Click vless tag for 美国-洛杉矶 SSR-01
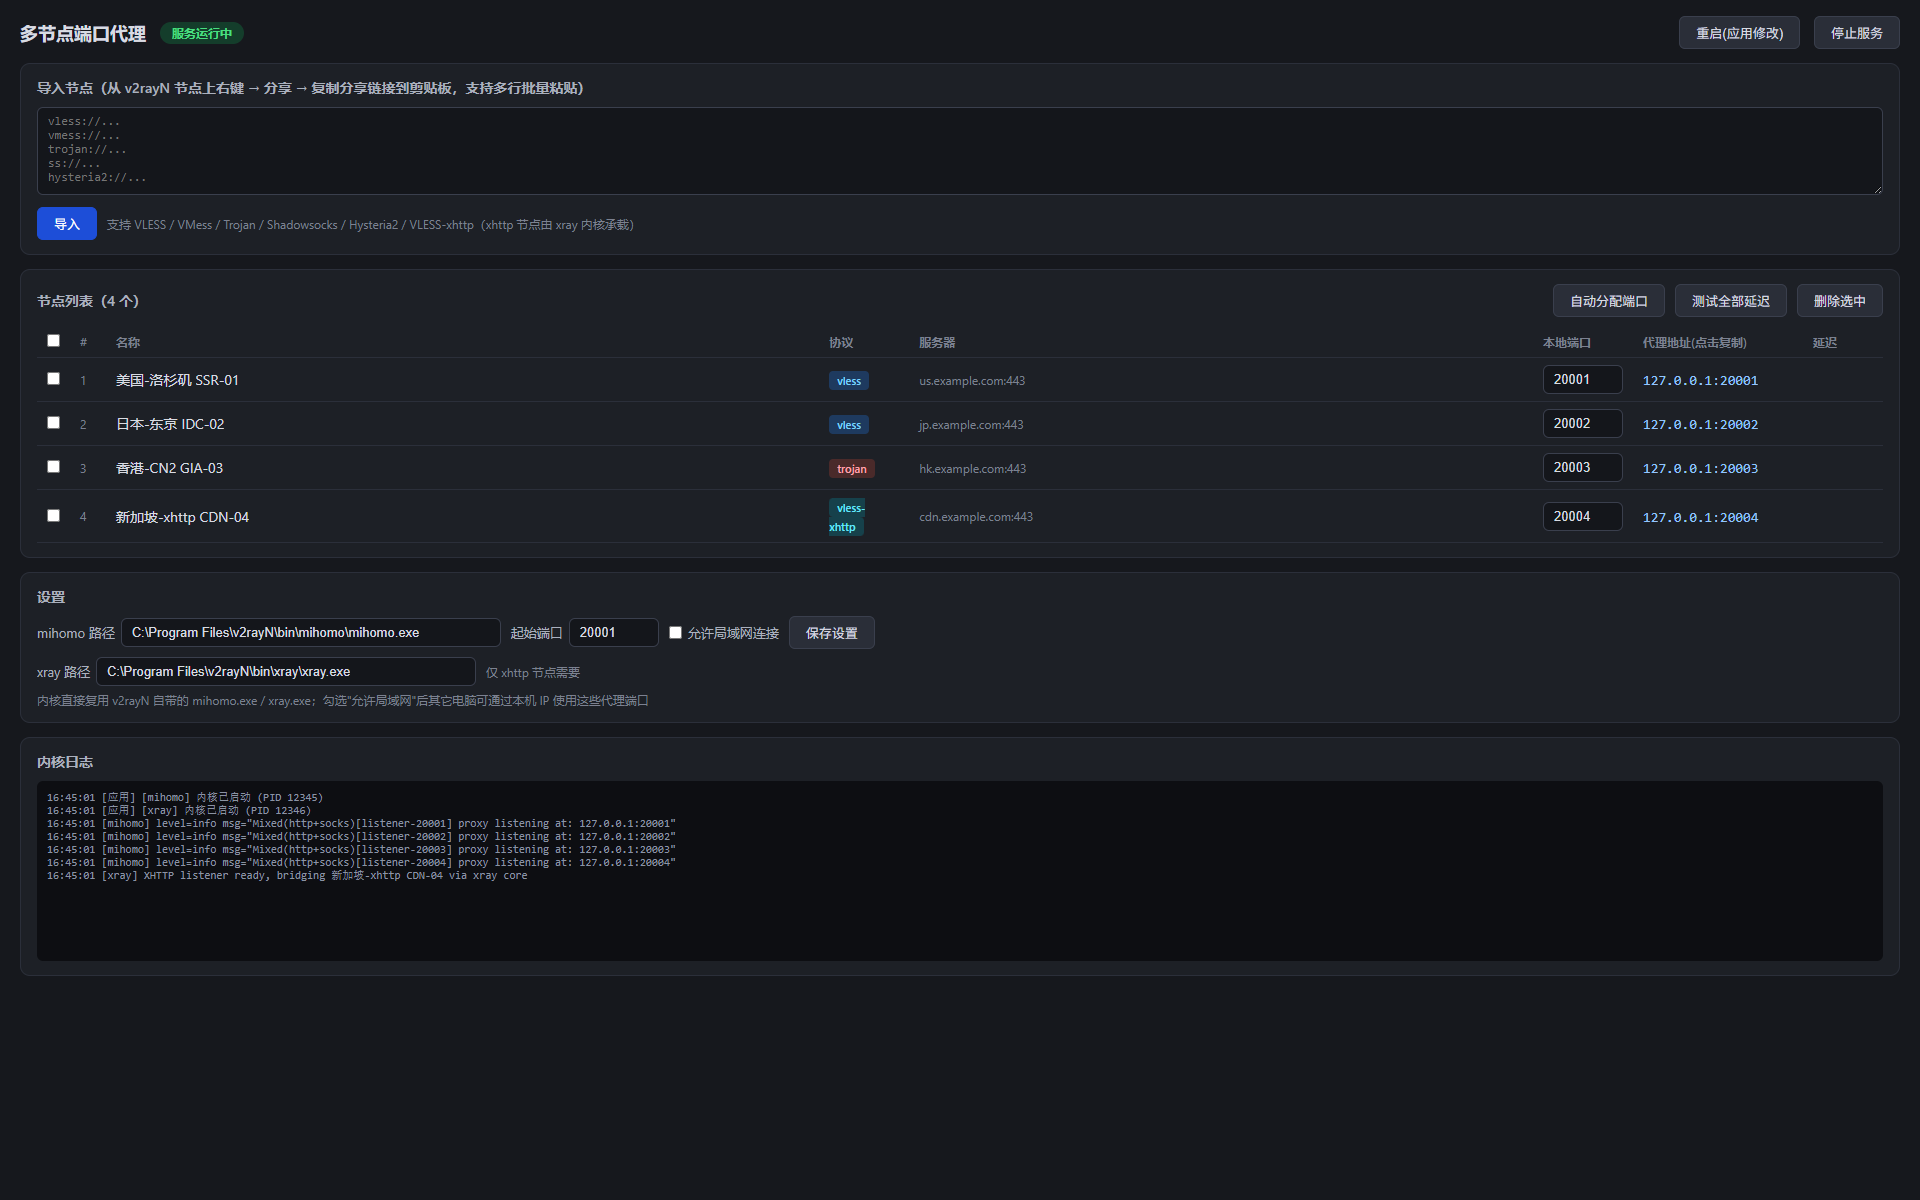Viewport: 1920px width, 1200px height. (849, 381)
